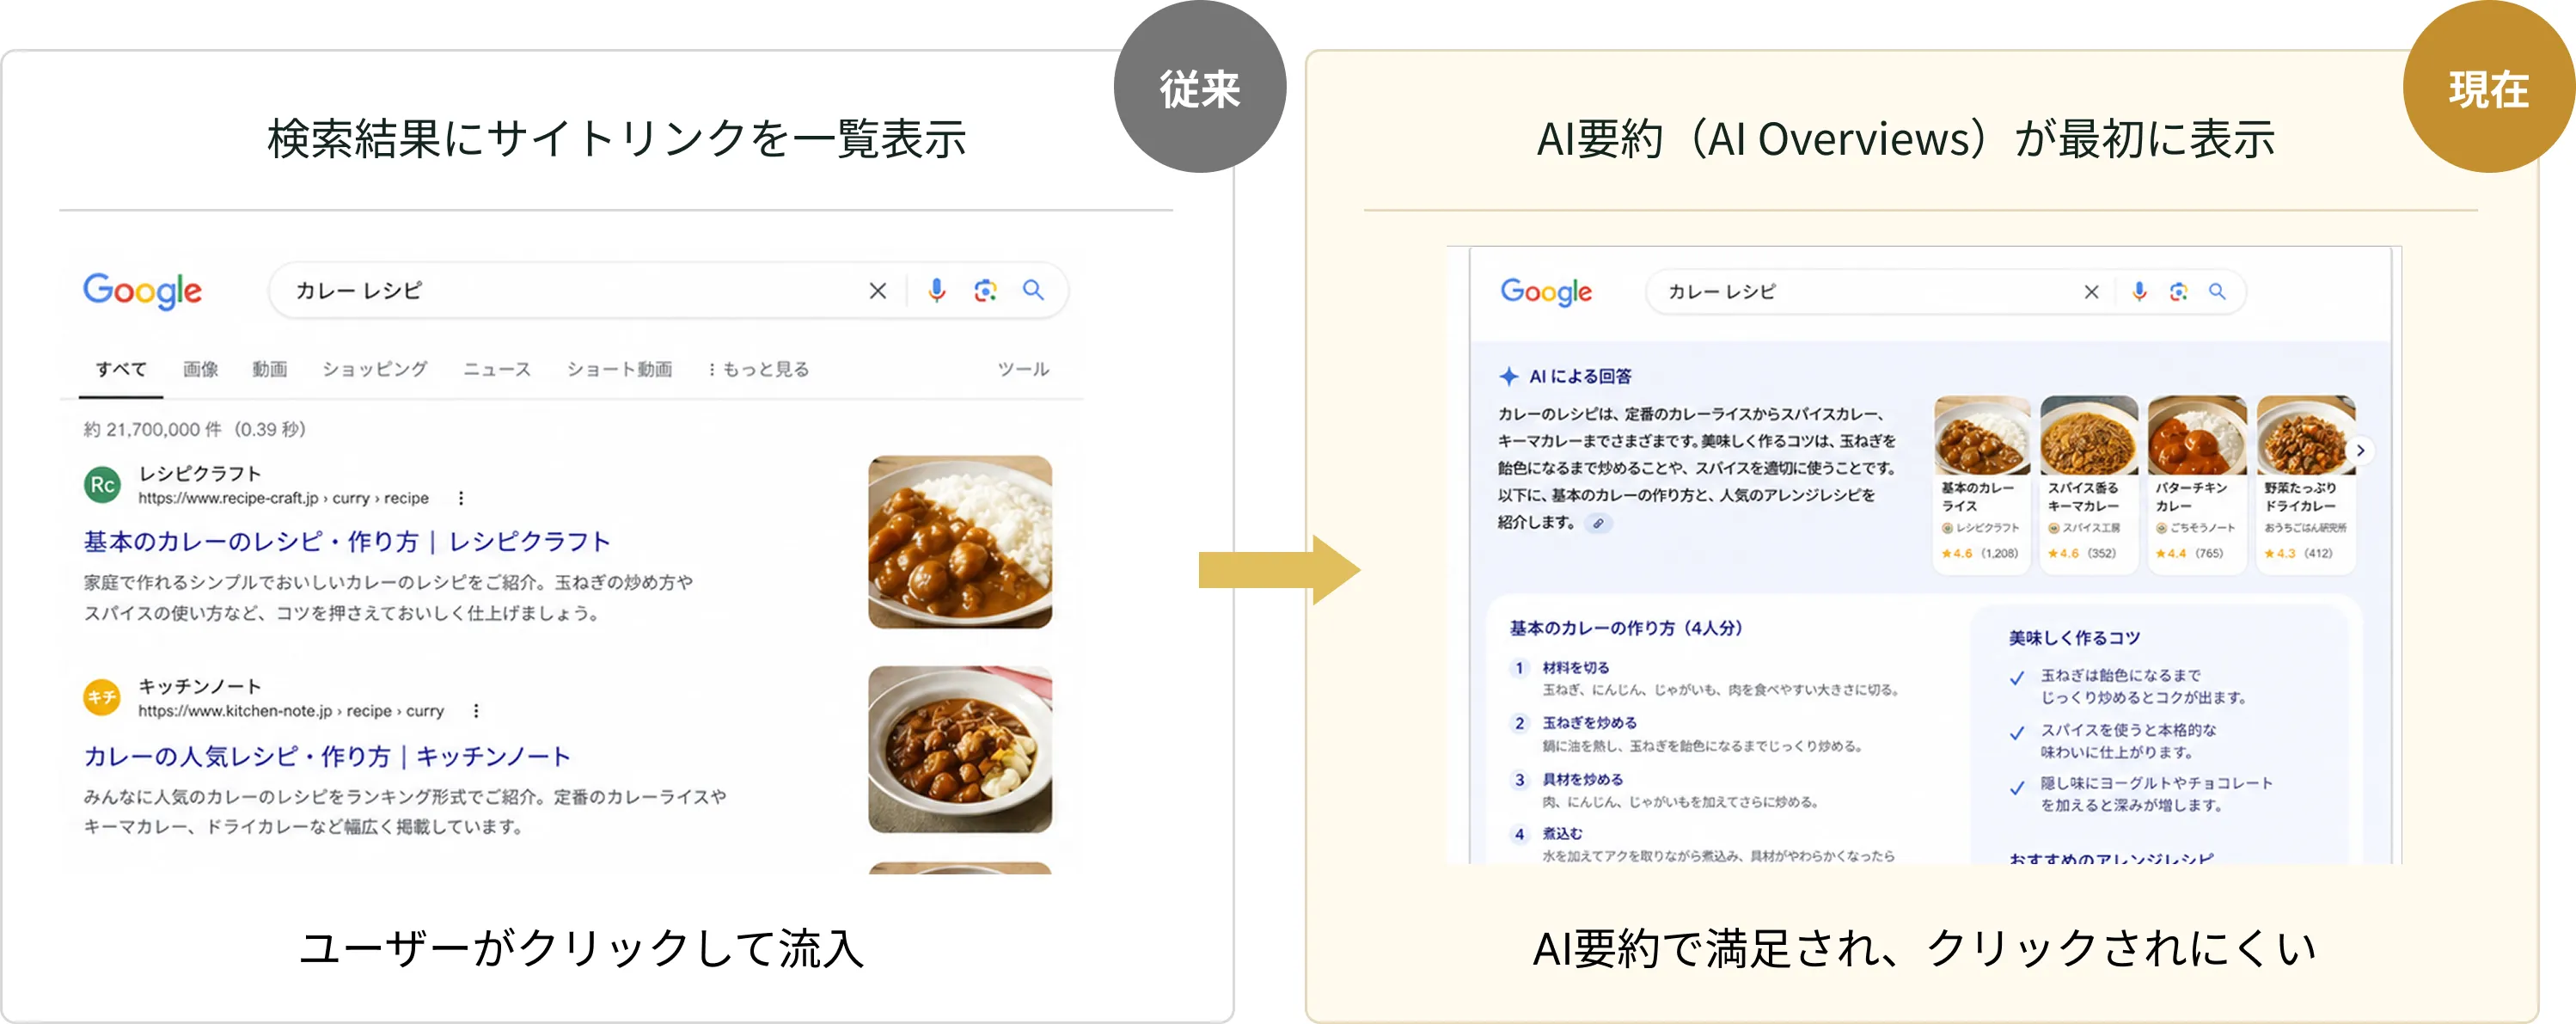2576x1024 pixels.
Task: Click the tip about スパイスを使うと本格的な味わい
Action: 2113,741
